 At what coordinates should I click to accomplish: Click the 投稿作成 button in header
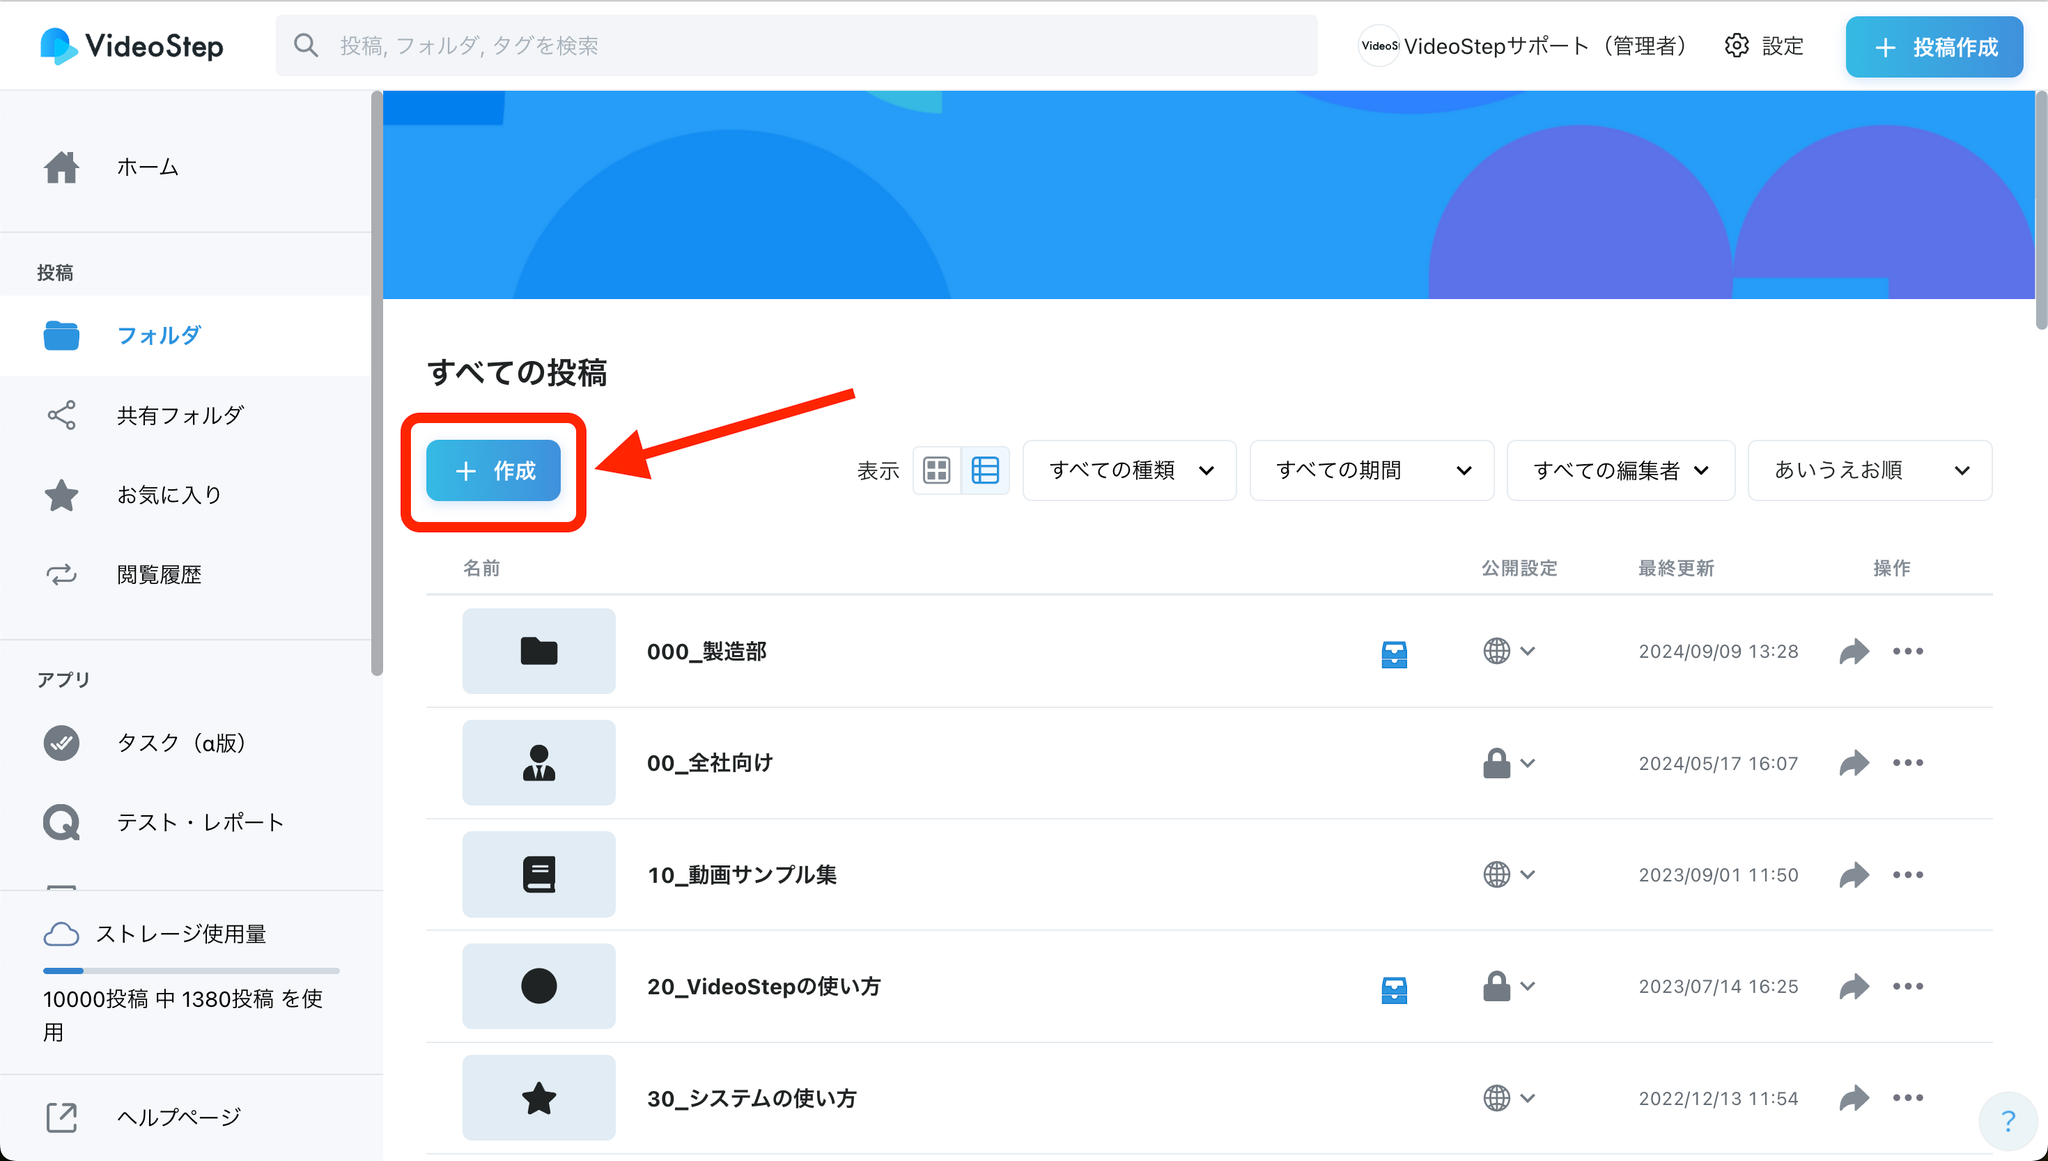point(1934,47)
